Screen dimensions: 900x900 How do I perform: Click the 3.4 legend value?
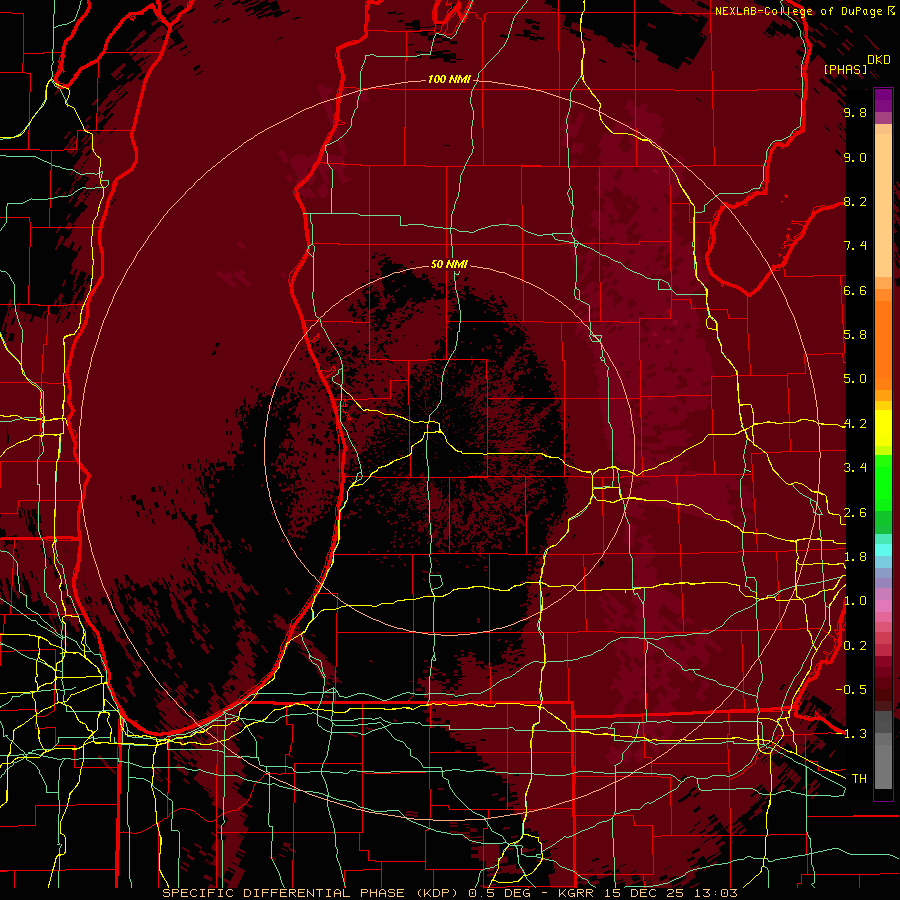coord(855,468)
